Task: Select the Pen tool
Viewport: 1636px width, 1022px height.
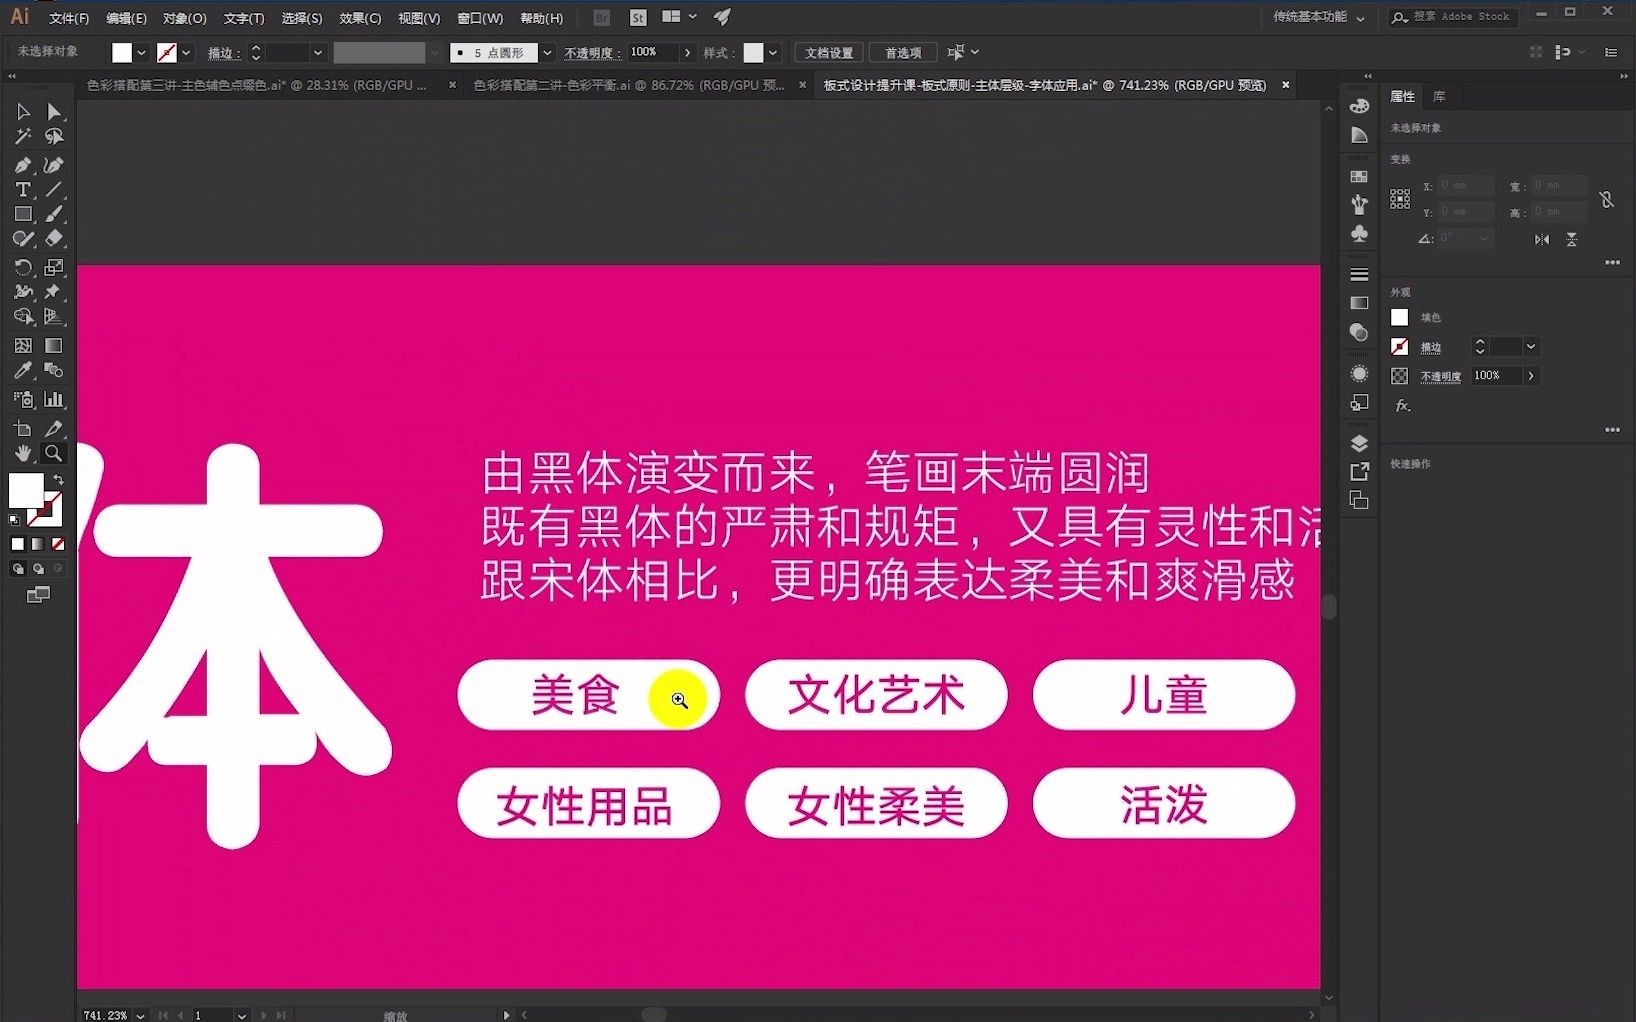Action: (x=23, y=164)
